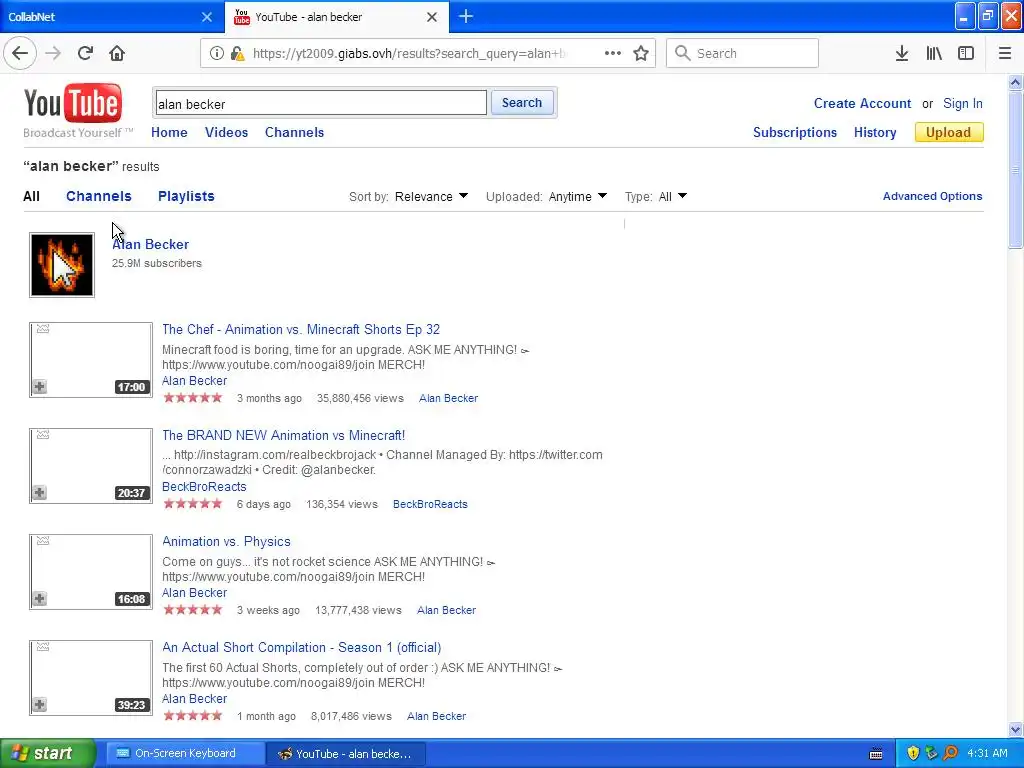
Task: Click the YouTube - alan becker taskbar button
Action: 347,754
